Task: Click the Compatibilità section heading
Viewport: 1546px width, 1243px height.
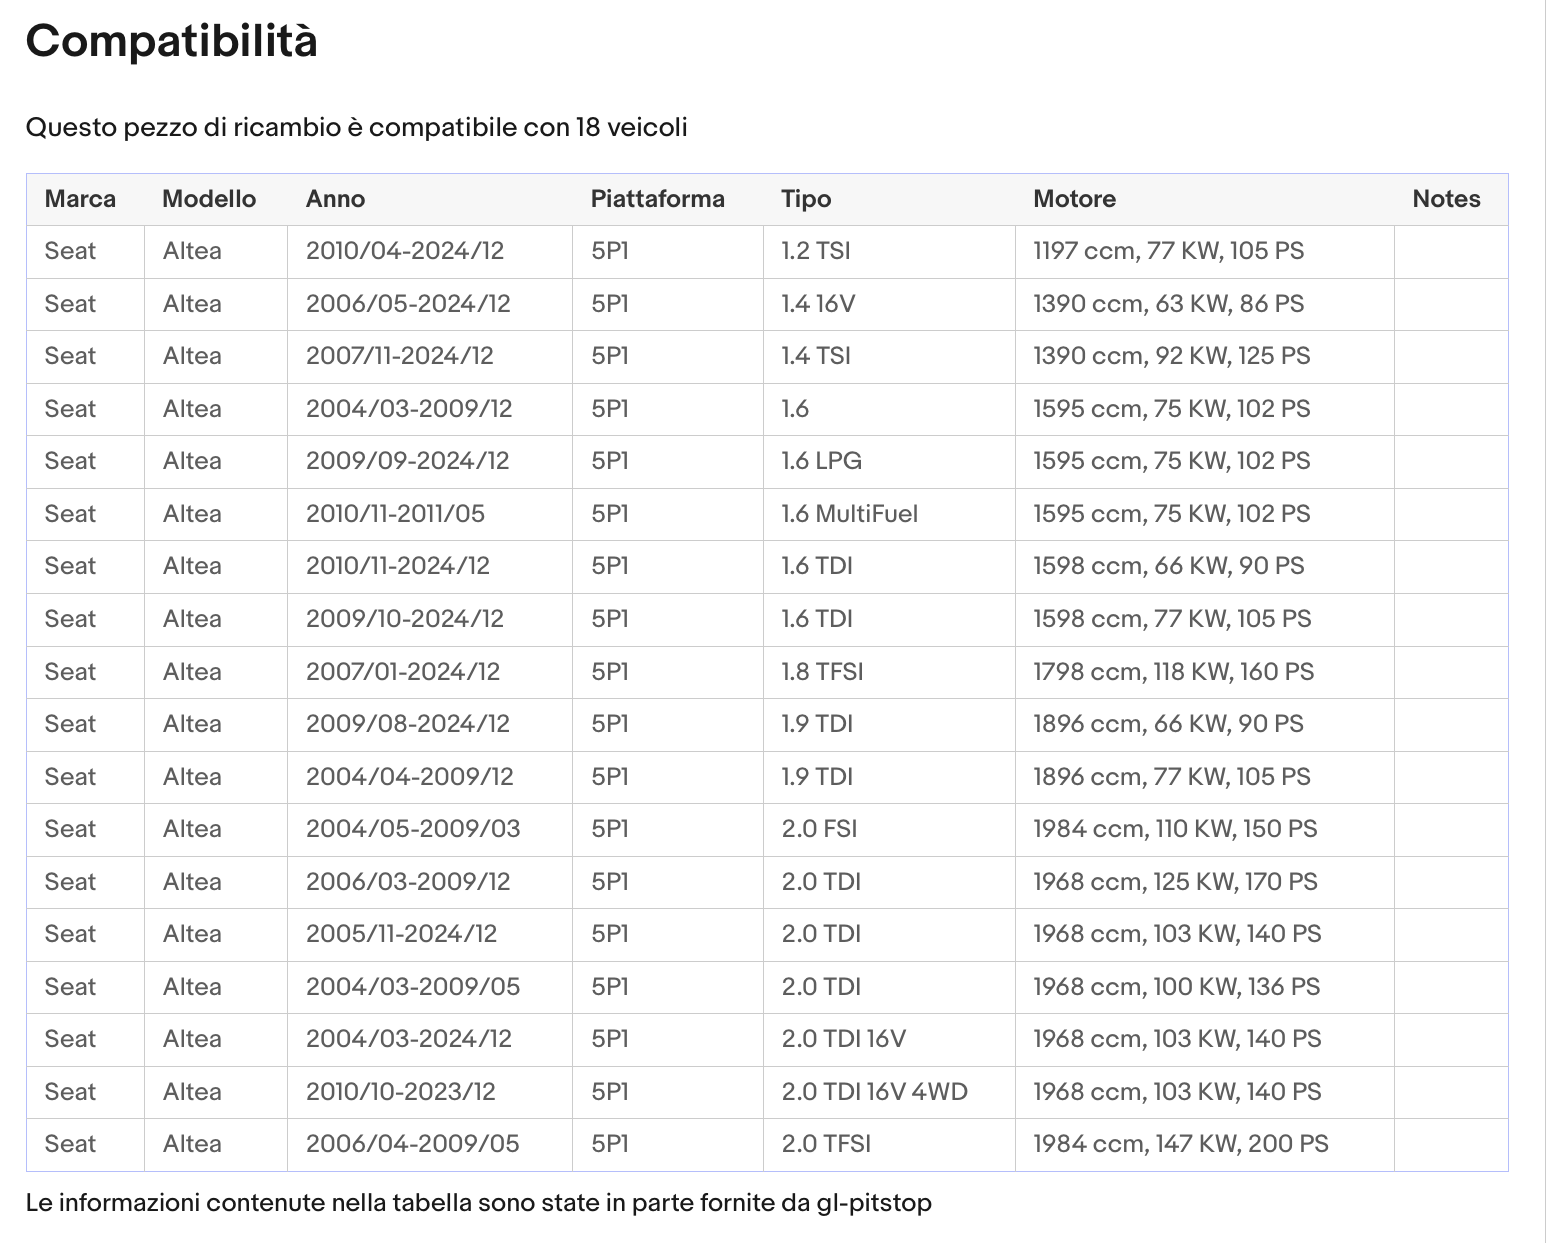Action: [171, 41]
